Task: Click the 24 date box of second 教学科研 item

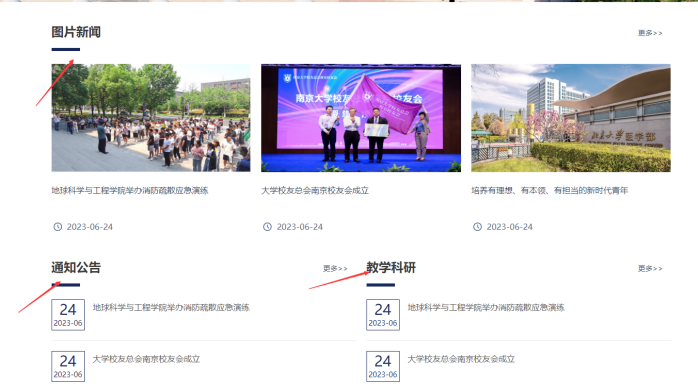Action: coord(383,366)
